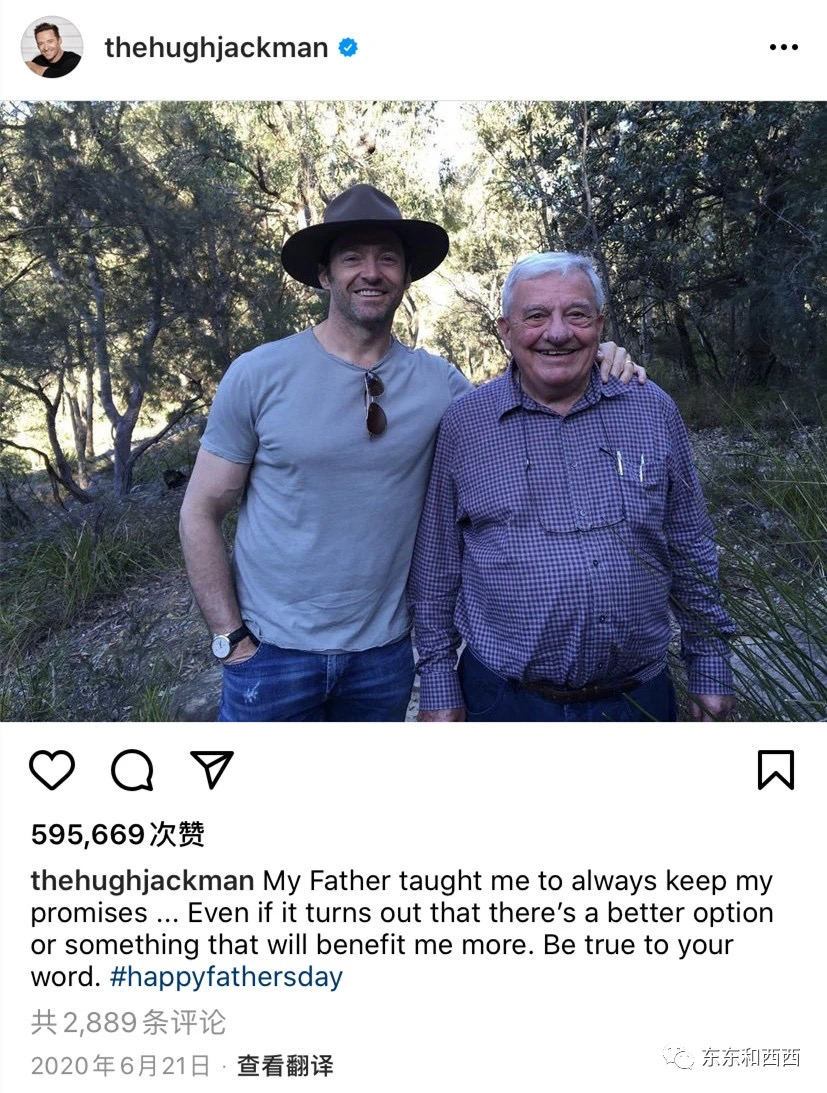The width and height of the screenshot is (827, 1093).
Task: View all 2,889 comments
Action: (x=128, y=1022)
